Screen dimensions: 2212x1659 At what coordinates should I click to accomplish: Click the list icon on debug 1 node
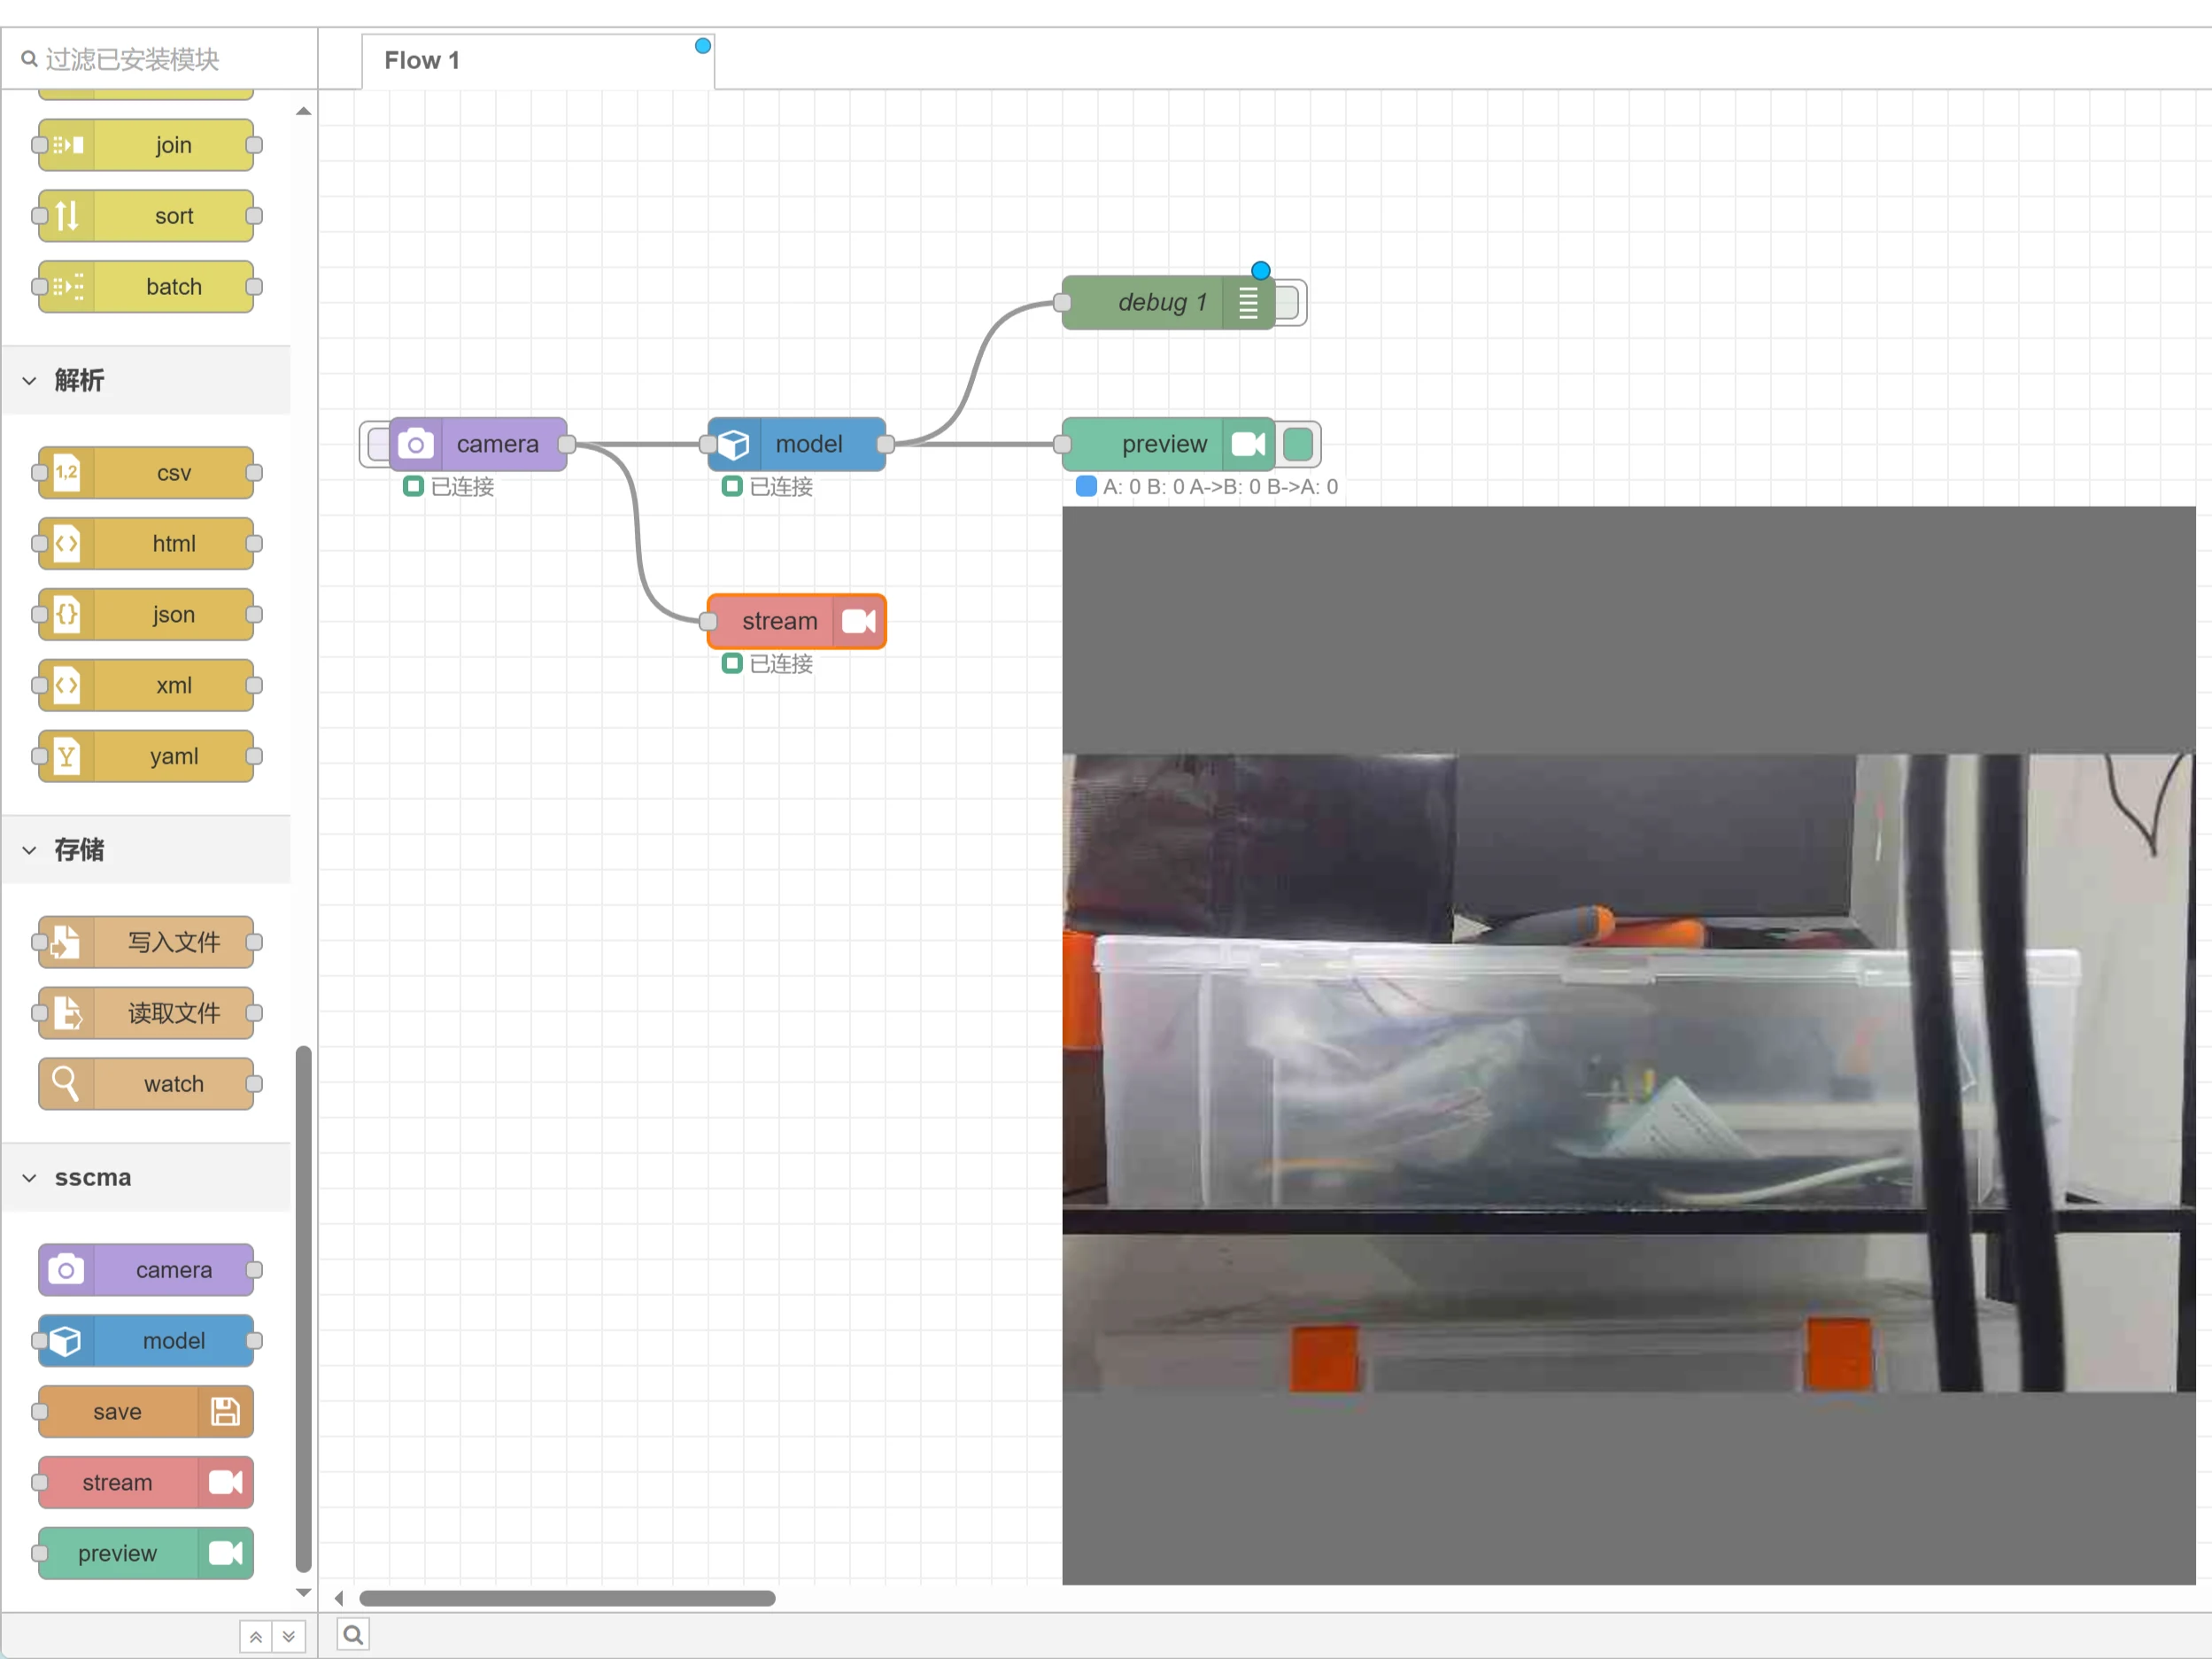pos(1248,302)
